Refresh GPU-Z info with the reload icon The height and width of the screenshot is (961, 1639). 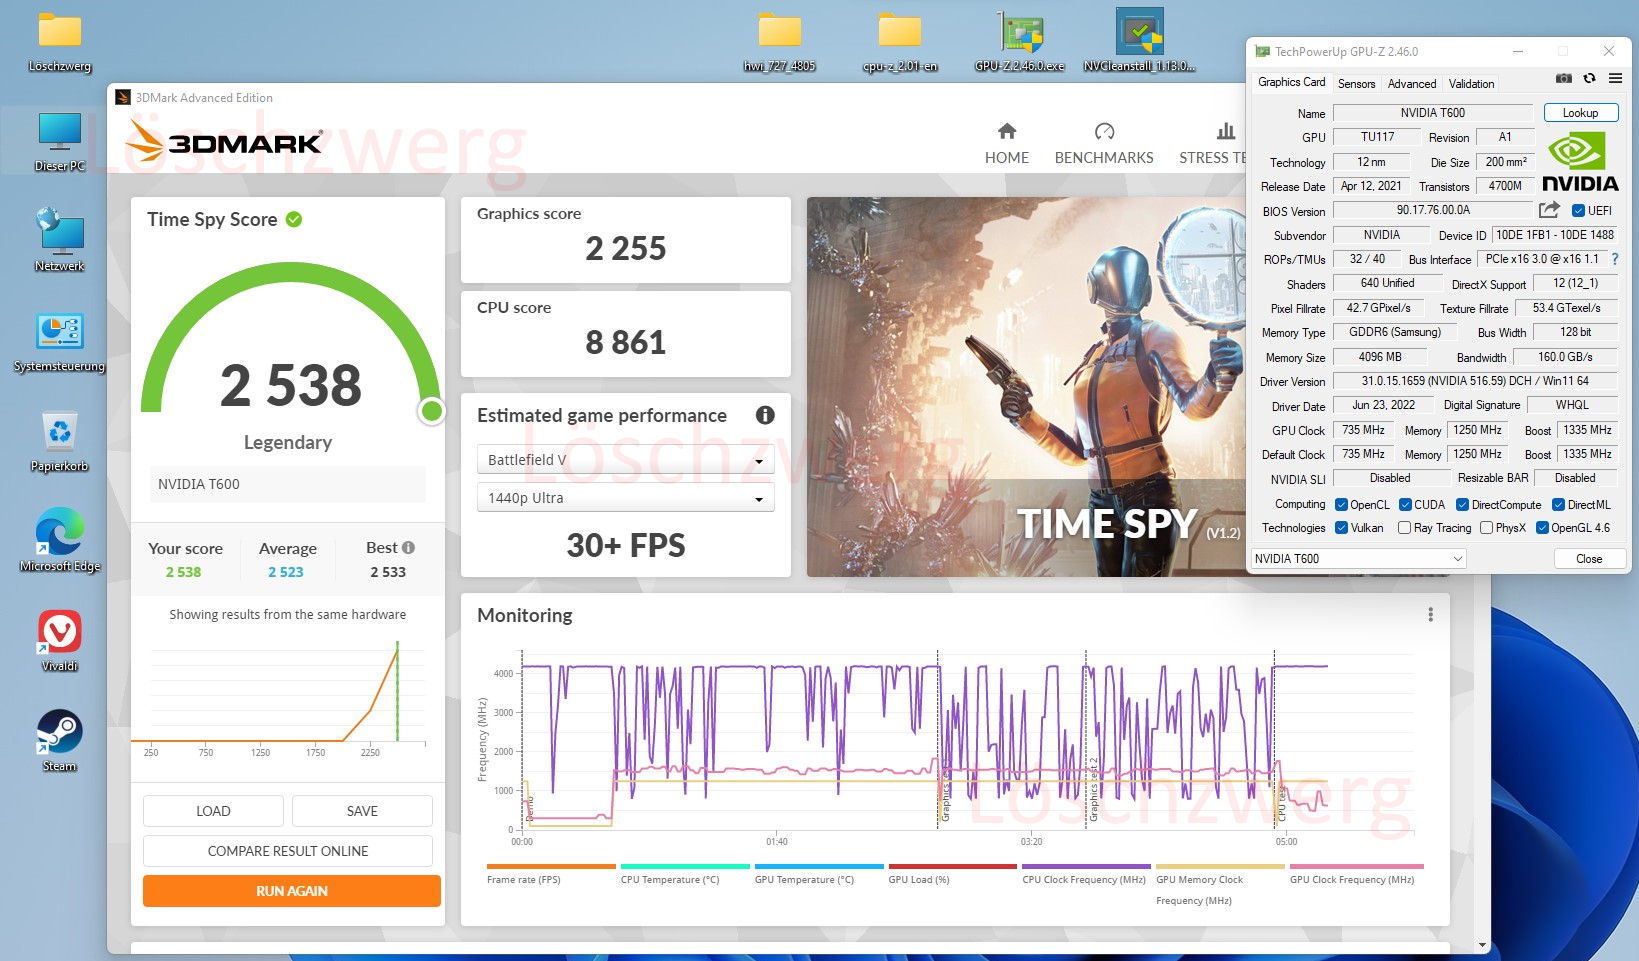1589,78
